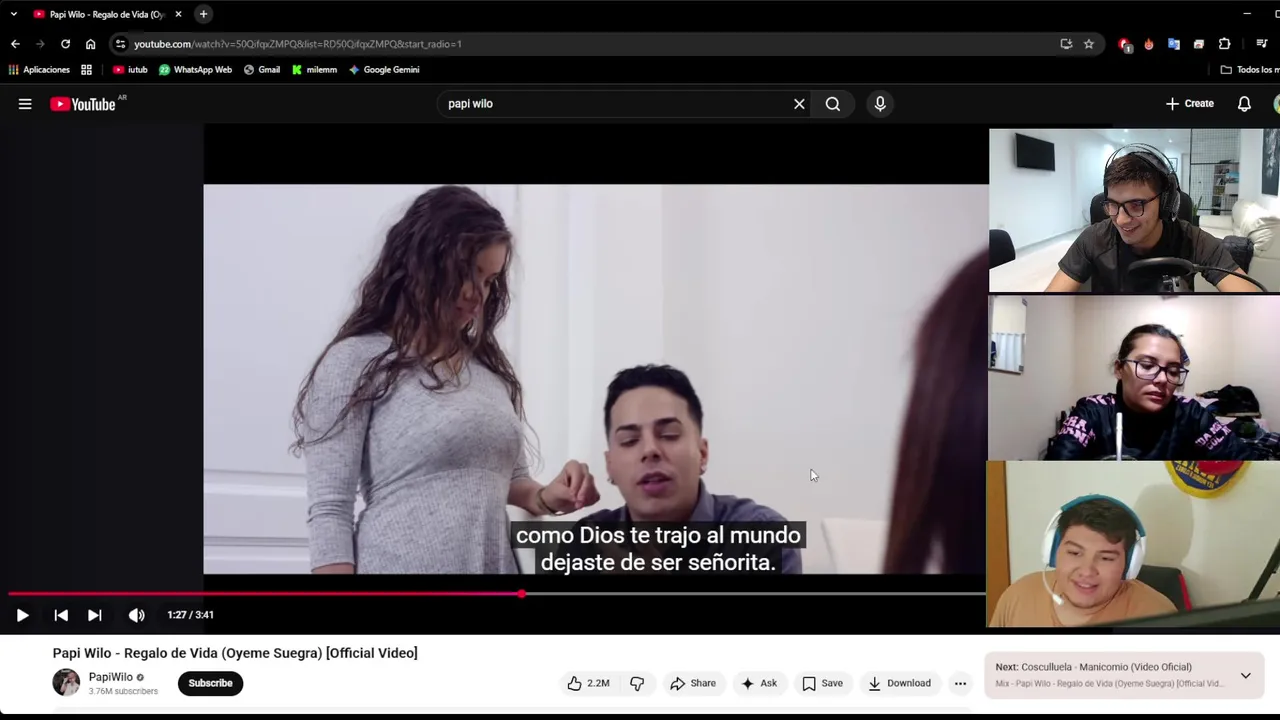Open the WhatsApp Web bookmark
Screen dimensions: 1280x720
click(x=195, y=70)
